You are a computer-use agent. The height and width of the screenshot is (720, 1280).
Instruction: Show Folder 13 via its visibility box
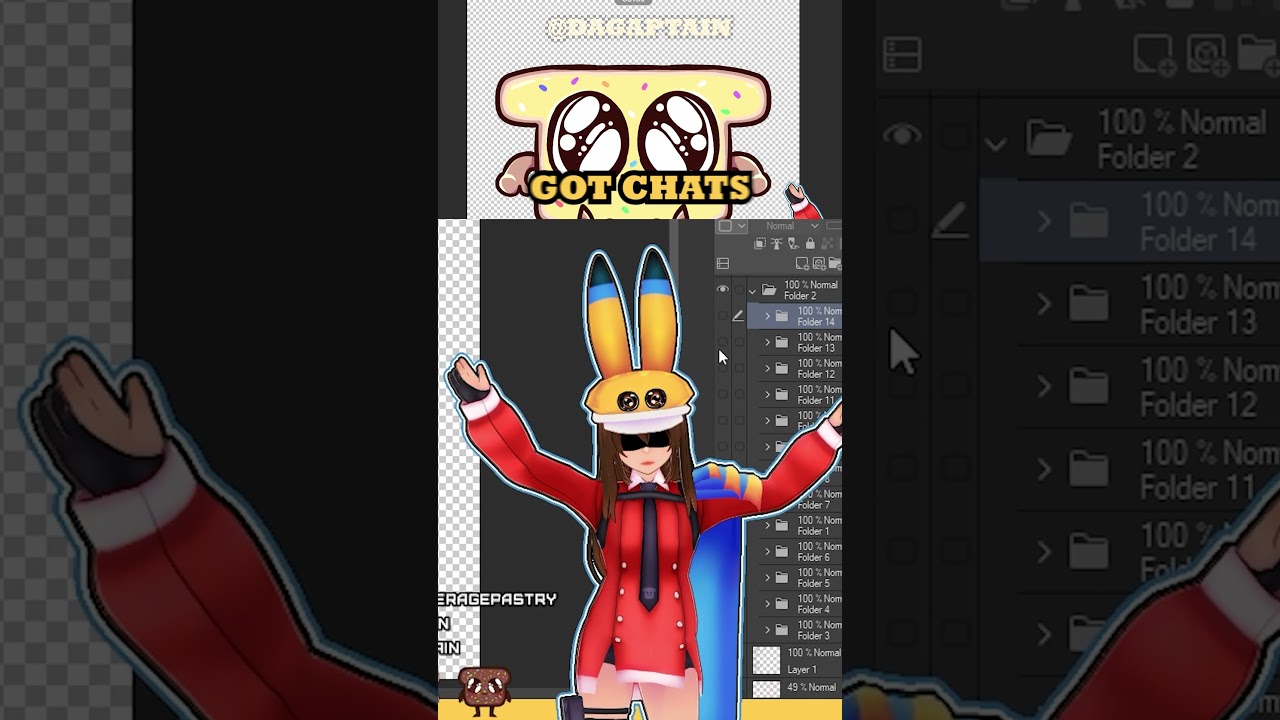click(x=722, y=342)
